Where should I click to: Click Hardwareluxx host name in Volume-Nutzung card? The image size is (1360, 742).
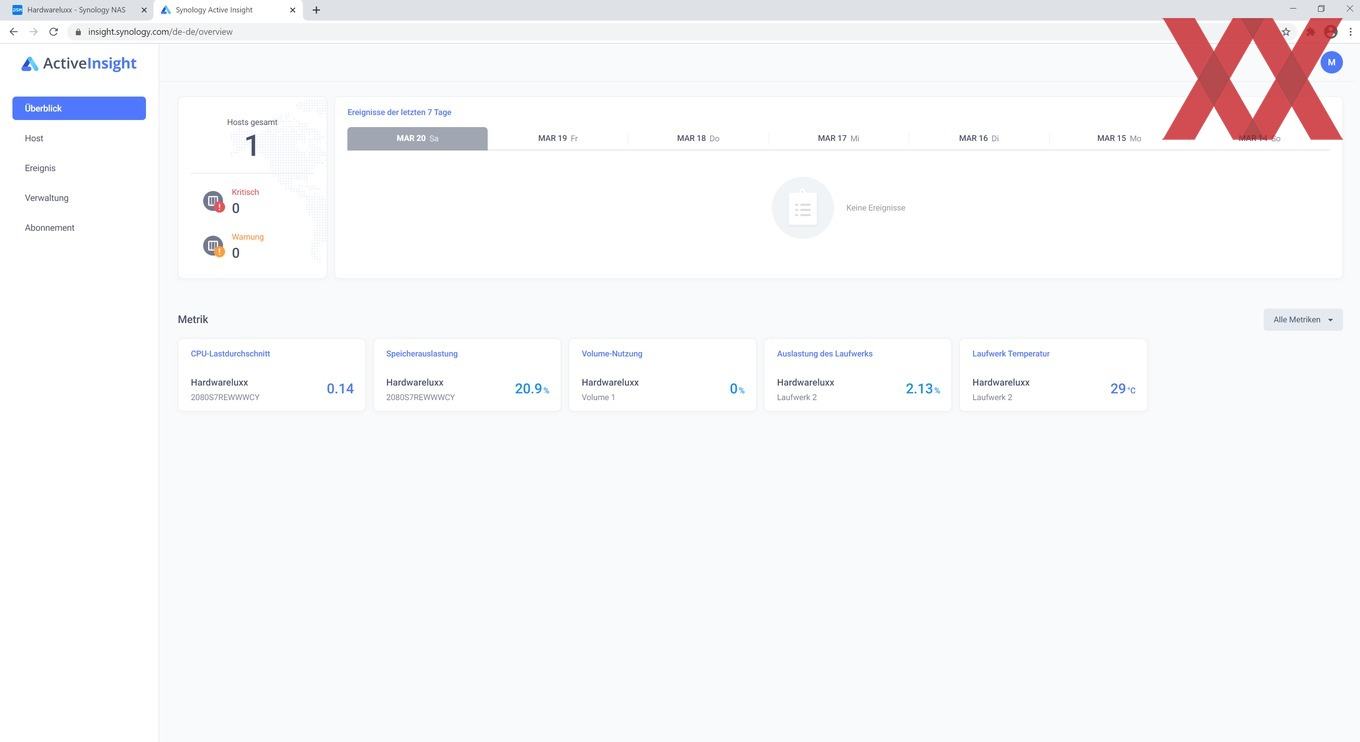point(610,382)
